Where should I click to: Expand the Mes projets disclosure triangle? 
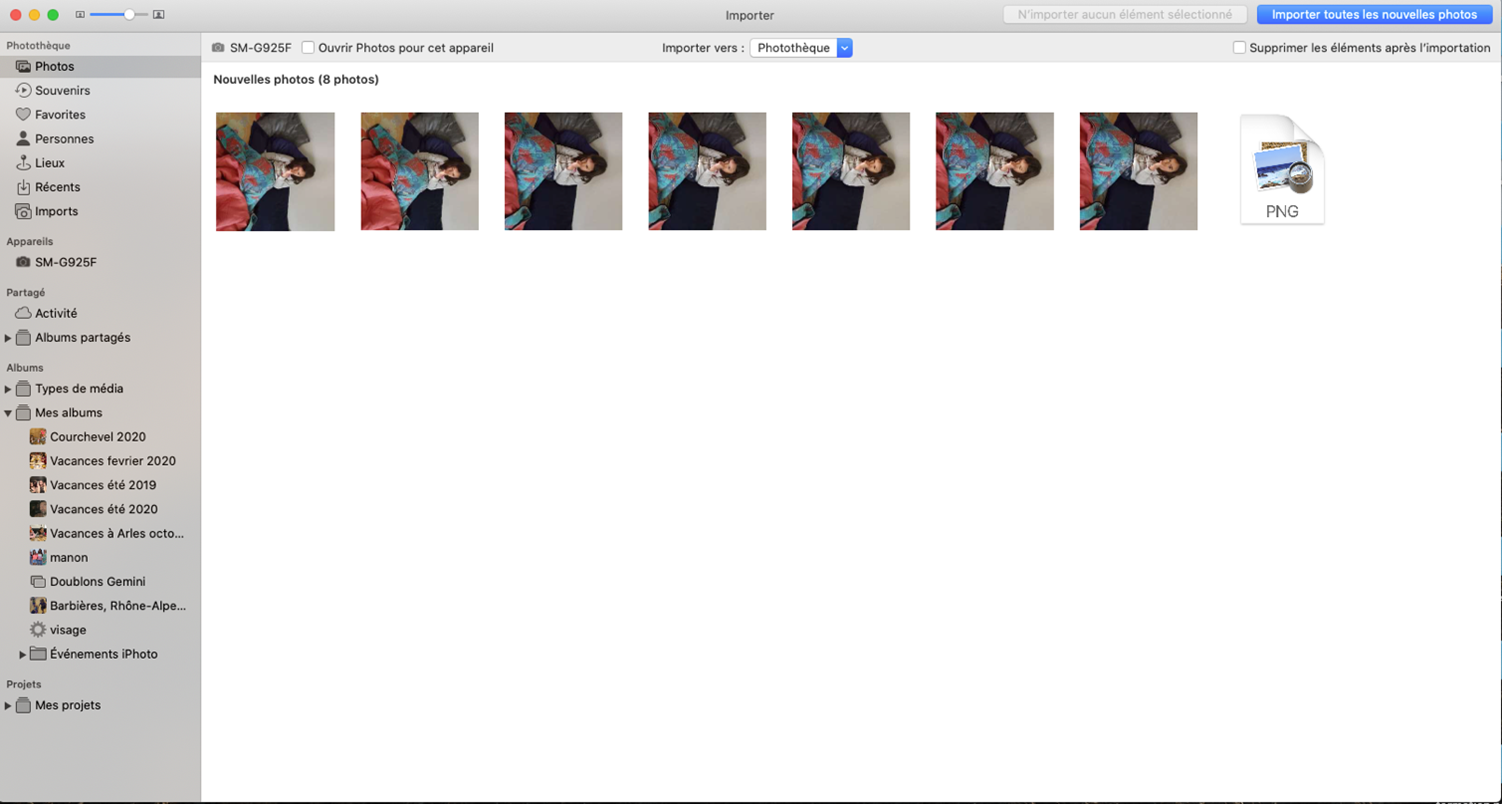8,705
